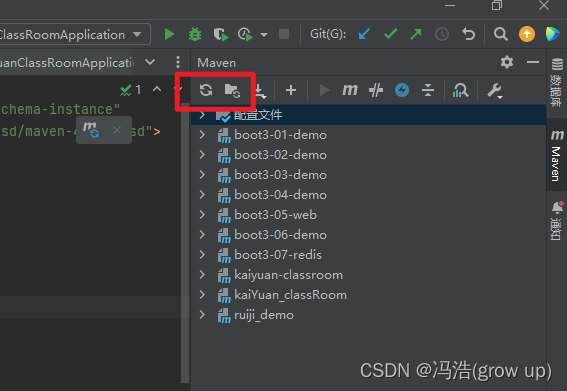Screen dimensions: 567x391
Task: Generate sources and update folders
Action: (x=232, y=90)
